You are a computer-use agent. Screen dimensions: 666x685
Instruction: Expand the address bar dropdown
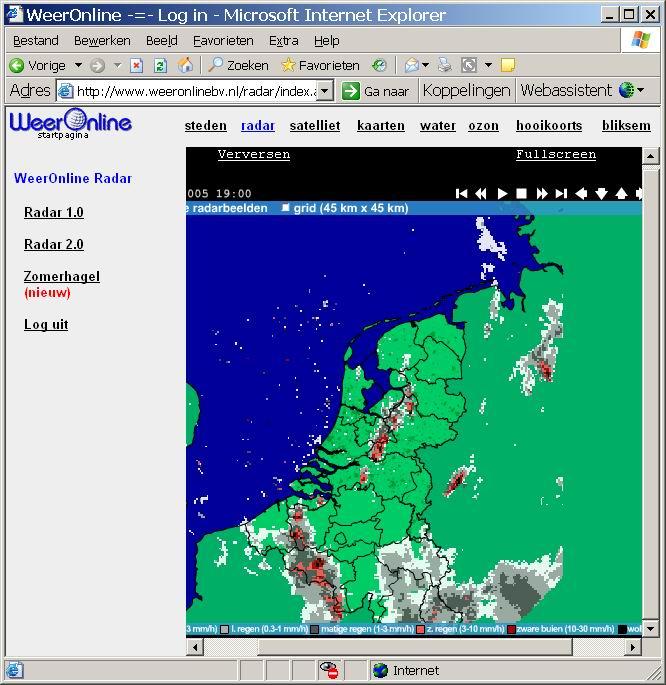tap(324, 91)
